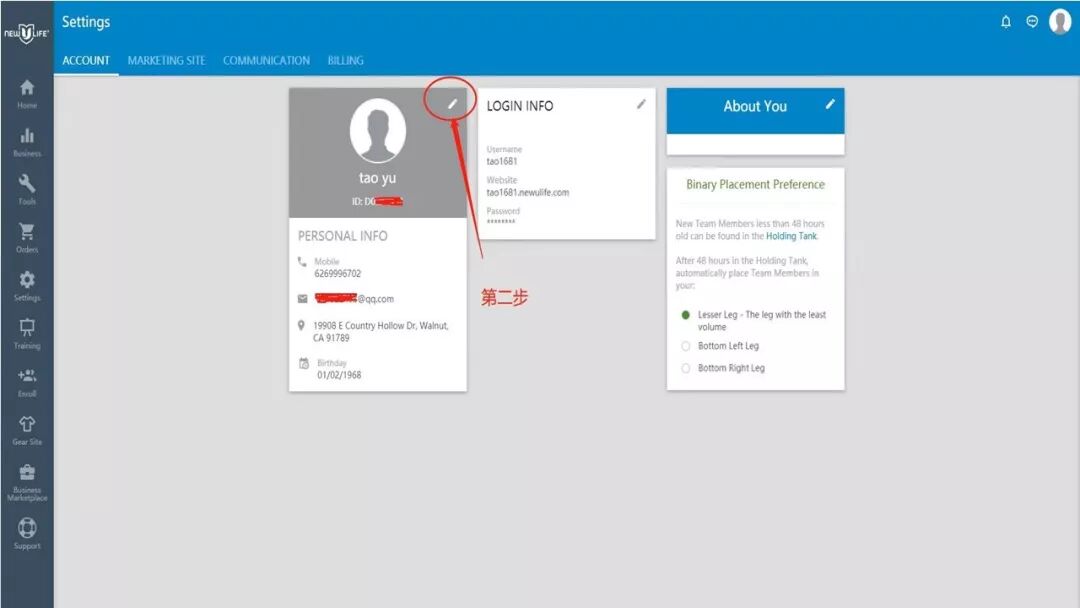
Task: Select Bottom Right Leg radio option
Action: [x=685, y=368]
